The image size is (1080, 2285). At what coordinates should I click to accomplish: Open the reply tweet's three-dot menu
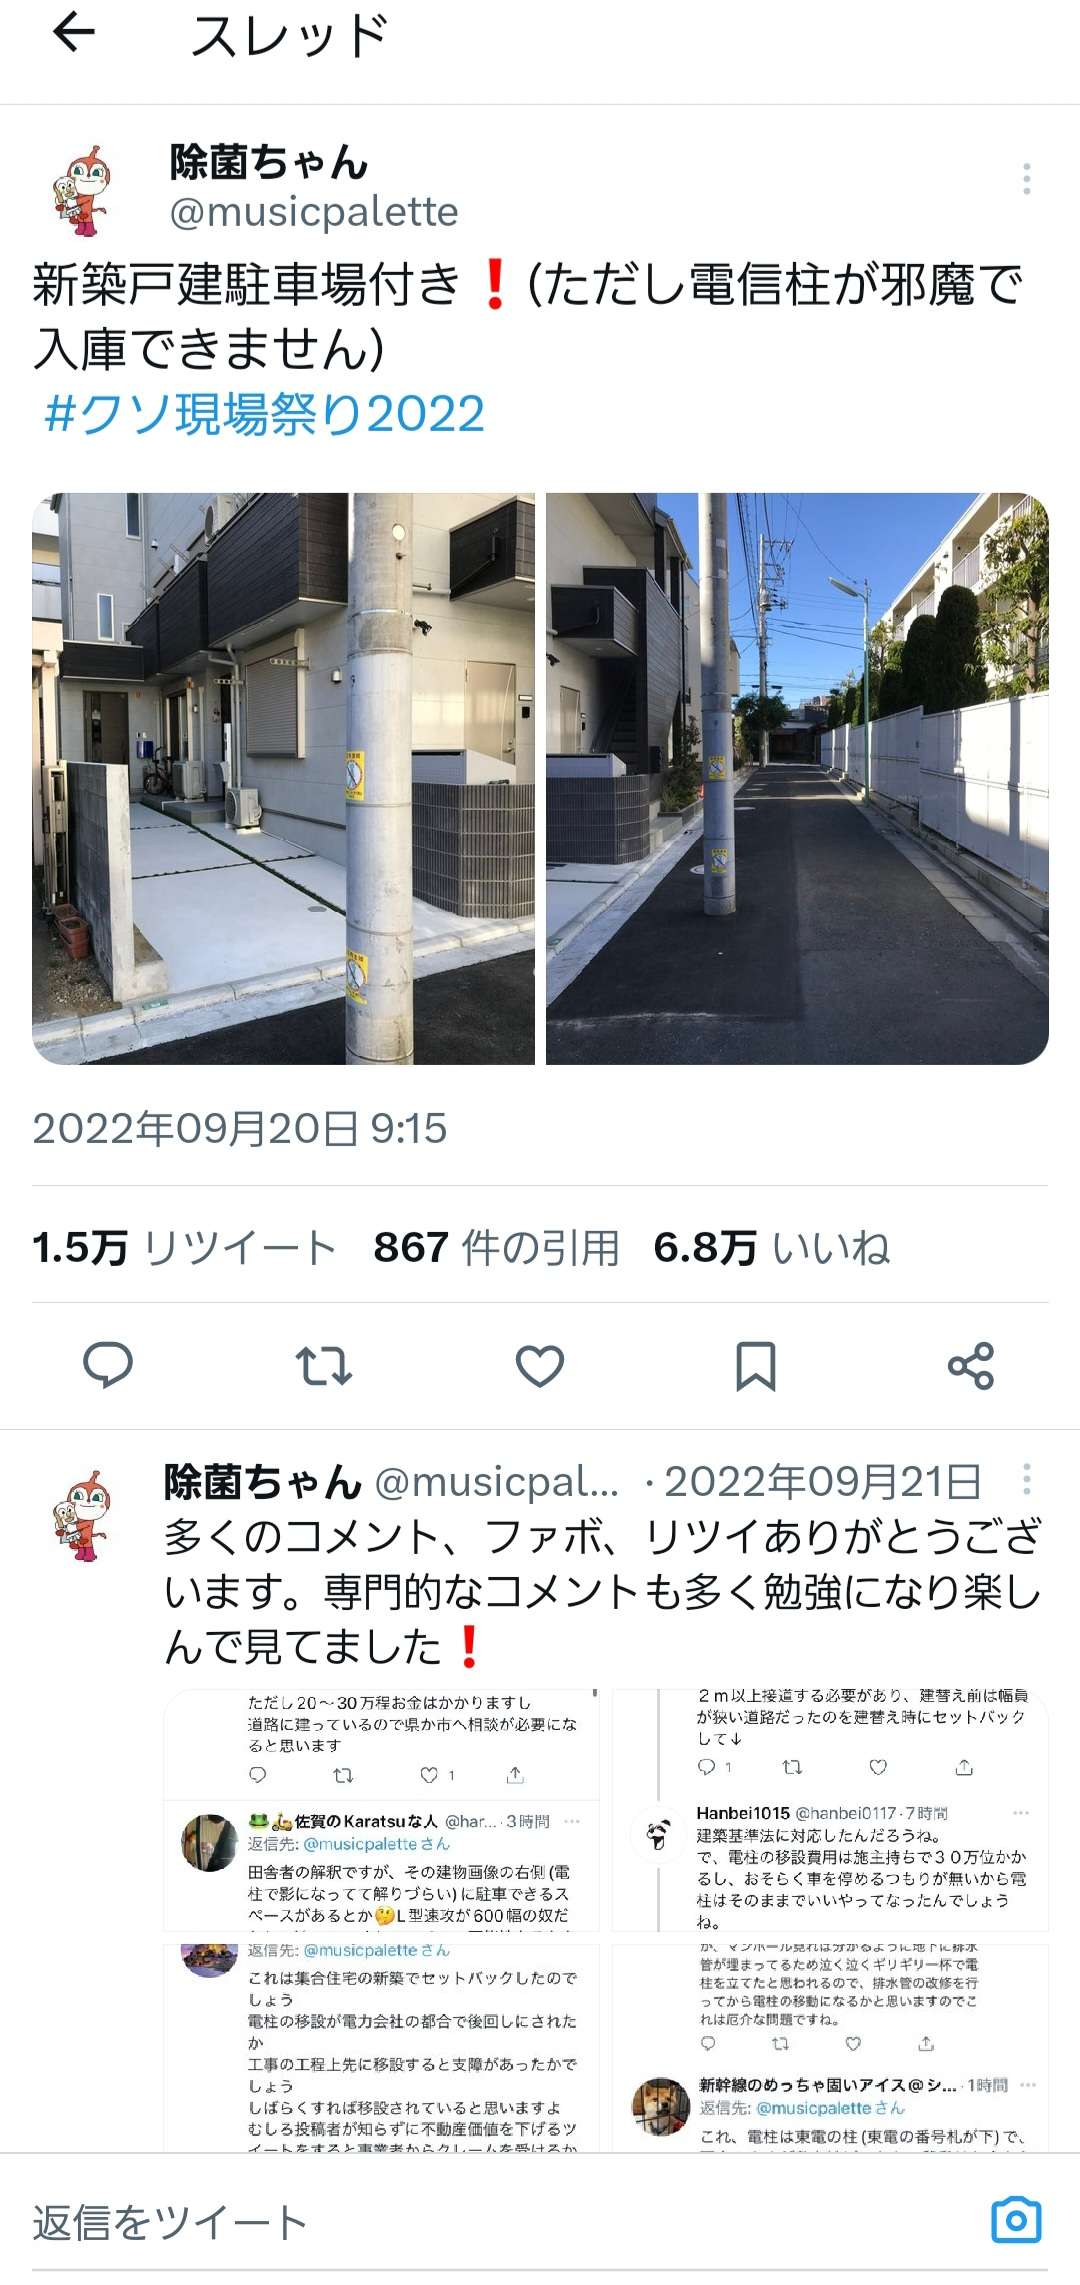point(1027,1479)
